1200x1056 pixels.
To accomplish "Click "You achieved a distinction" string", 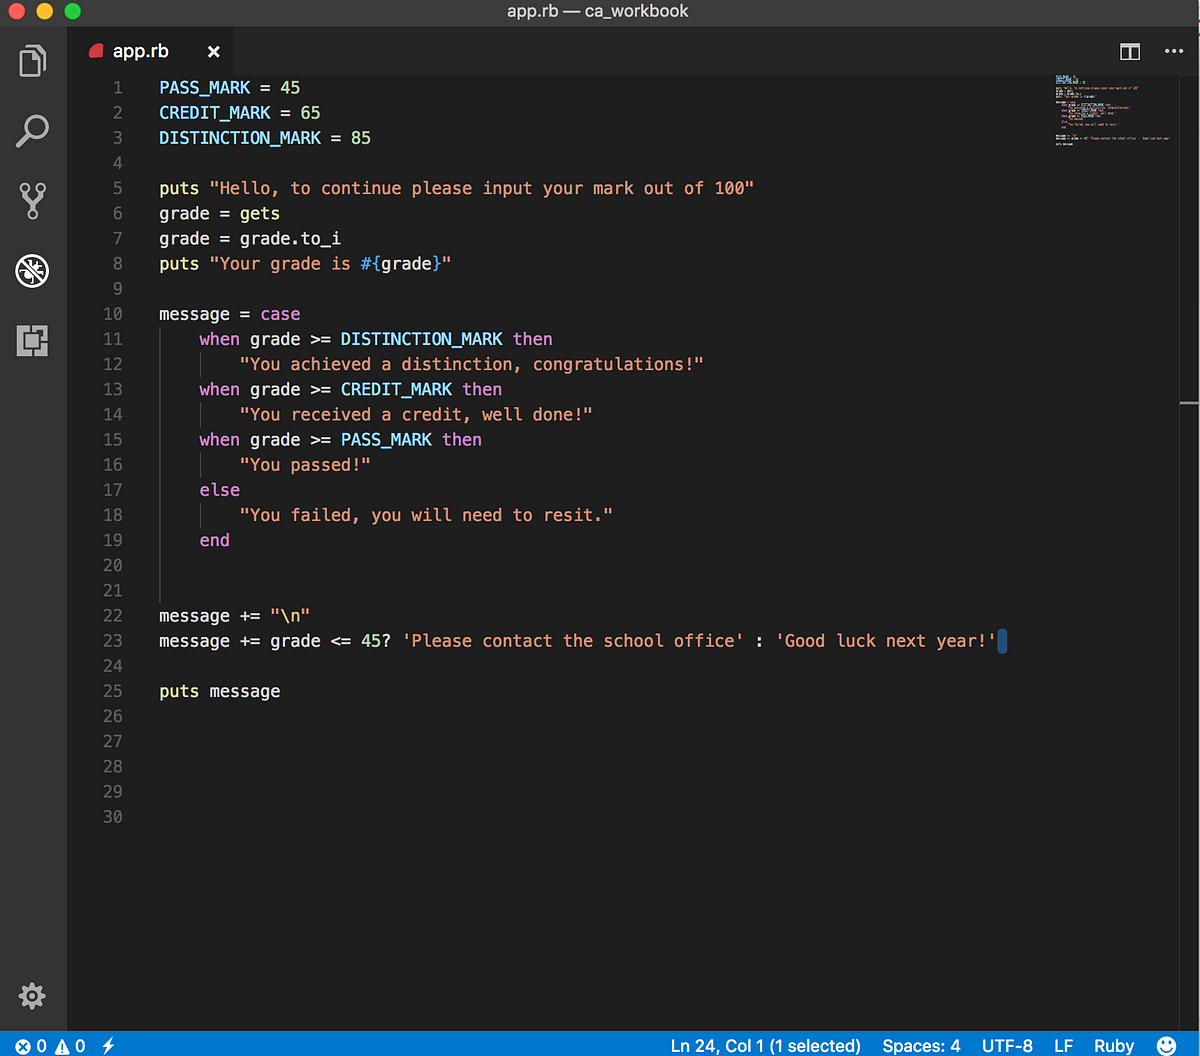I will pos(472,364).
